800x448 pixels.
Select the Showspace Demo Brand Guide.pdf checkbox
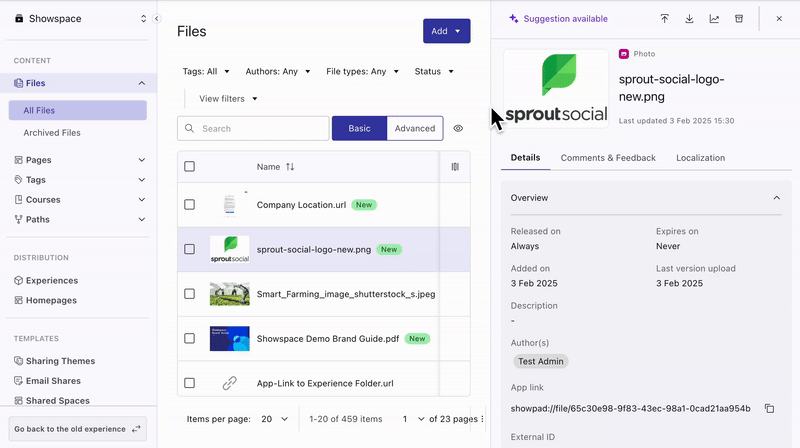click(x=190, y=339)
